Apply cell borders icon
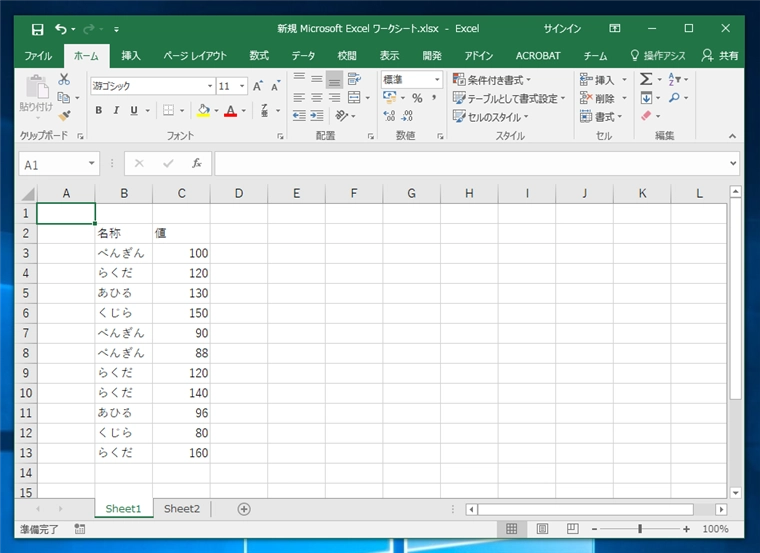 168,111
